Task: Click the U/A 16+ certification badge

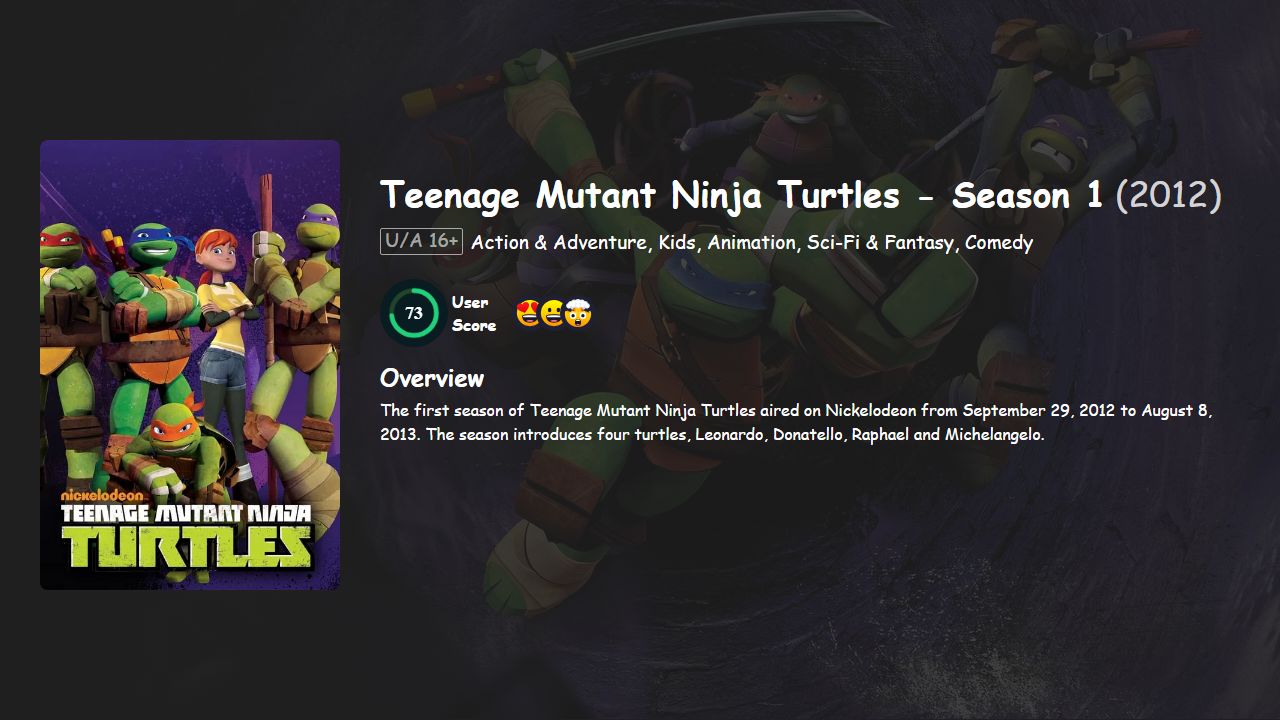Action: (421, 241)
